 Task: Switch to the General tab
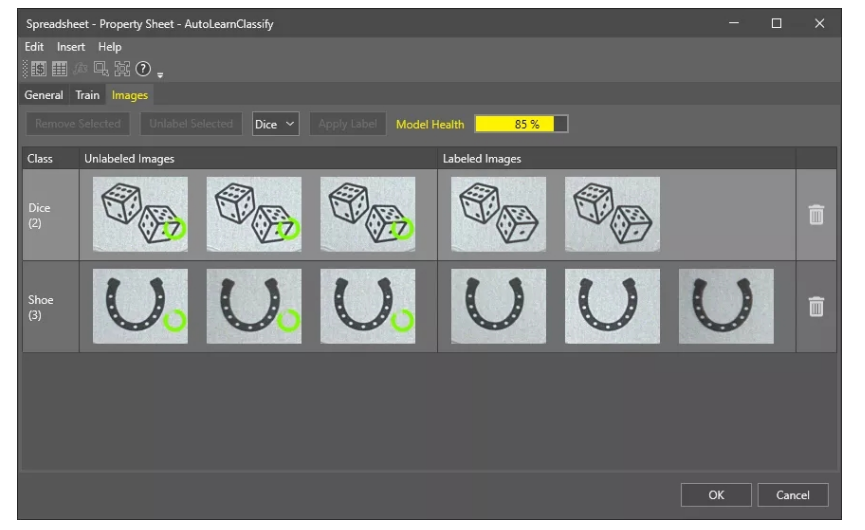pos(44,96)
